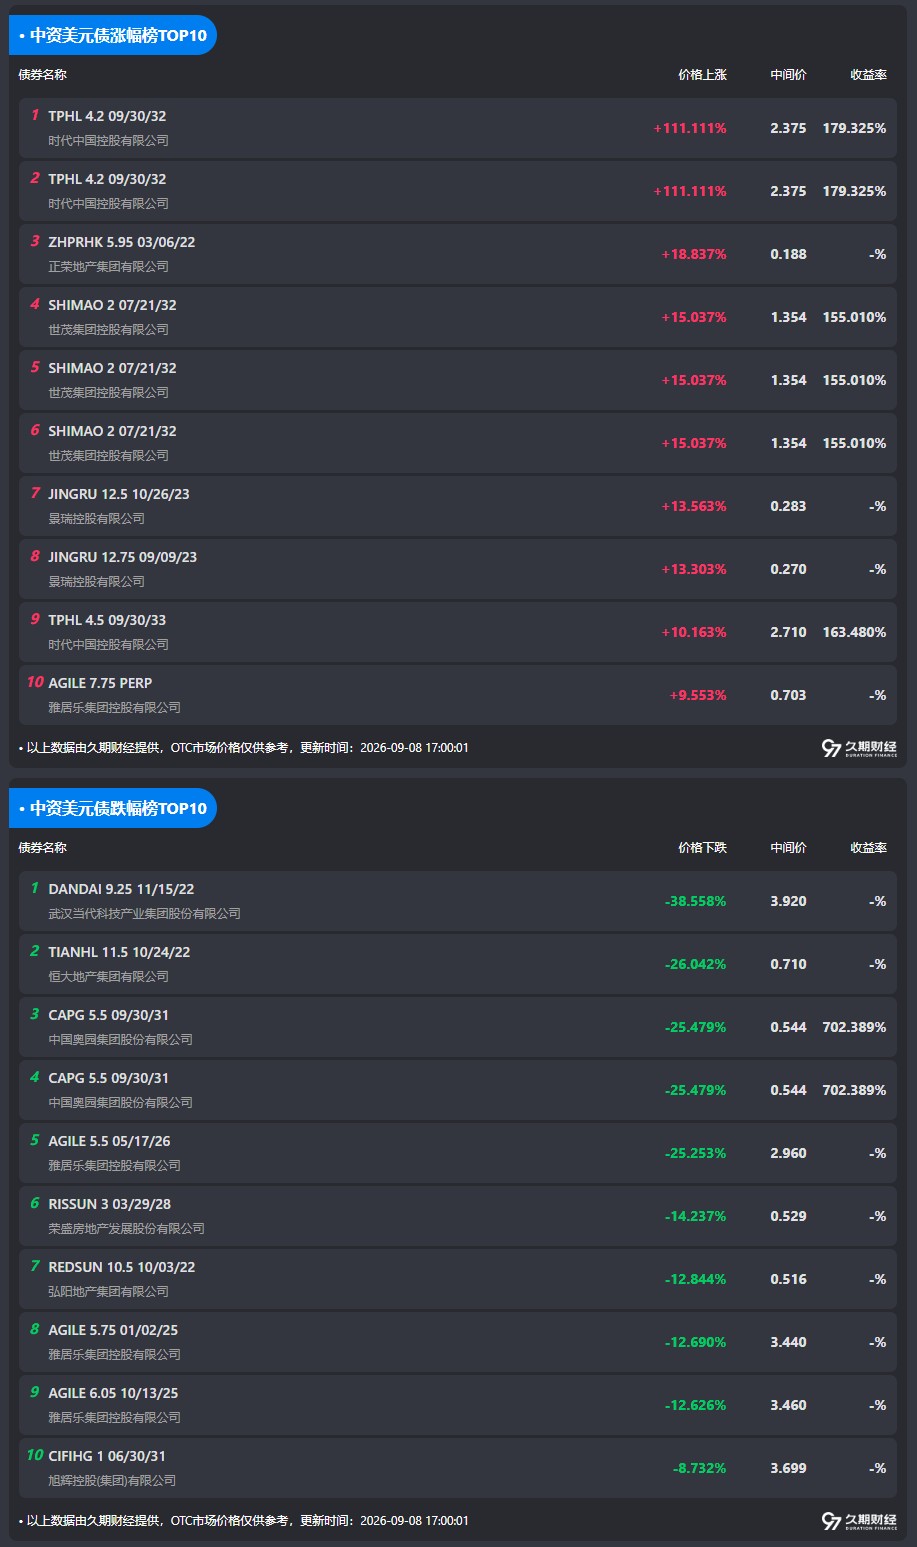The width and height of the screenshot is (917, 1547).
Task: Select the rank 1 TPHL 4.2 09/30/32 bond
Action: 458,128
